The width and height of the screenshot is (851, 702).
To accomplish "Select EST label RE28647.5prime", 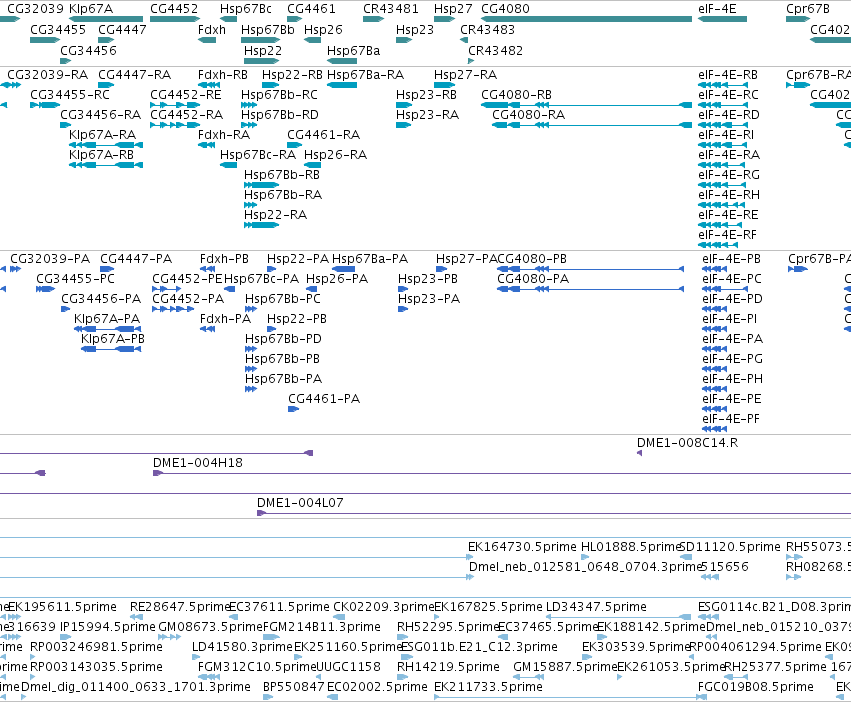I will (180, 606).
